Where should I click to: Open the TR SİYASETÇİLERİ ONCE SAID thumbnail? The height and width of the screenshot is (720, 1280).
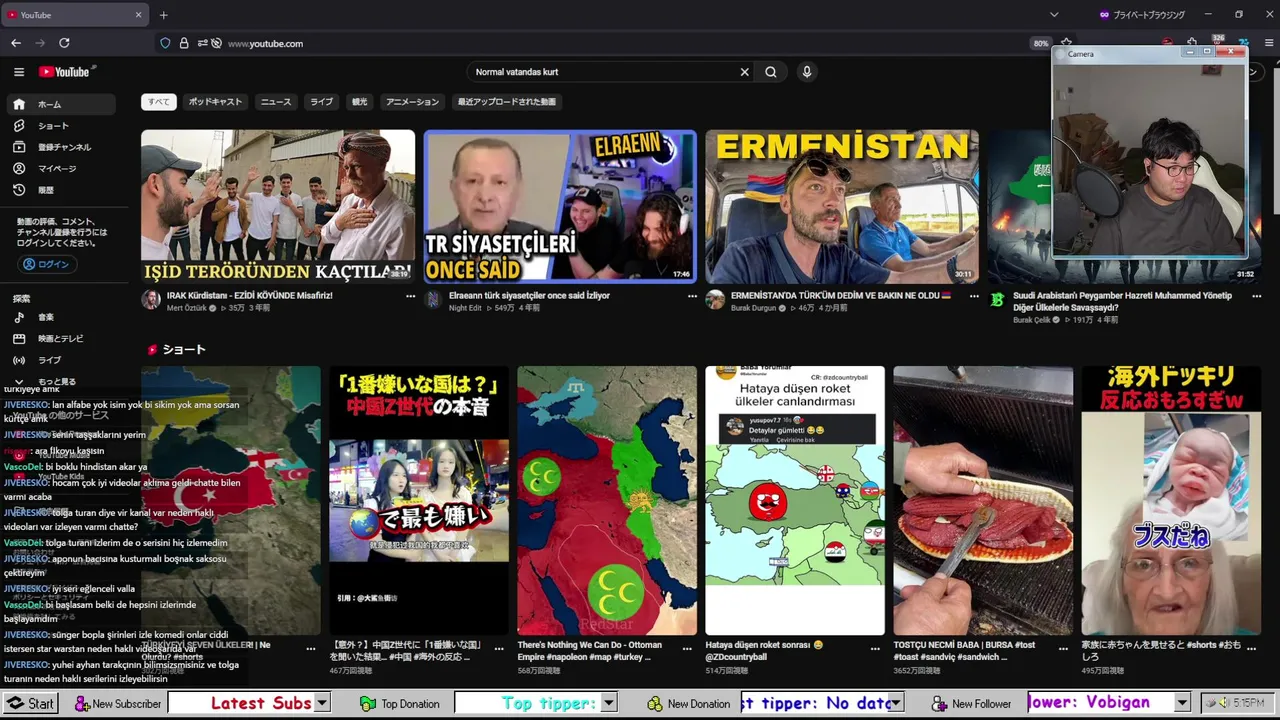(560, 207)
